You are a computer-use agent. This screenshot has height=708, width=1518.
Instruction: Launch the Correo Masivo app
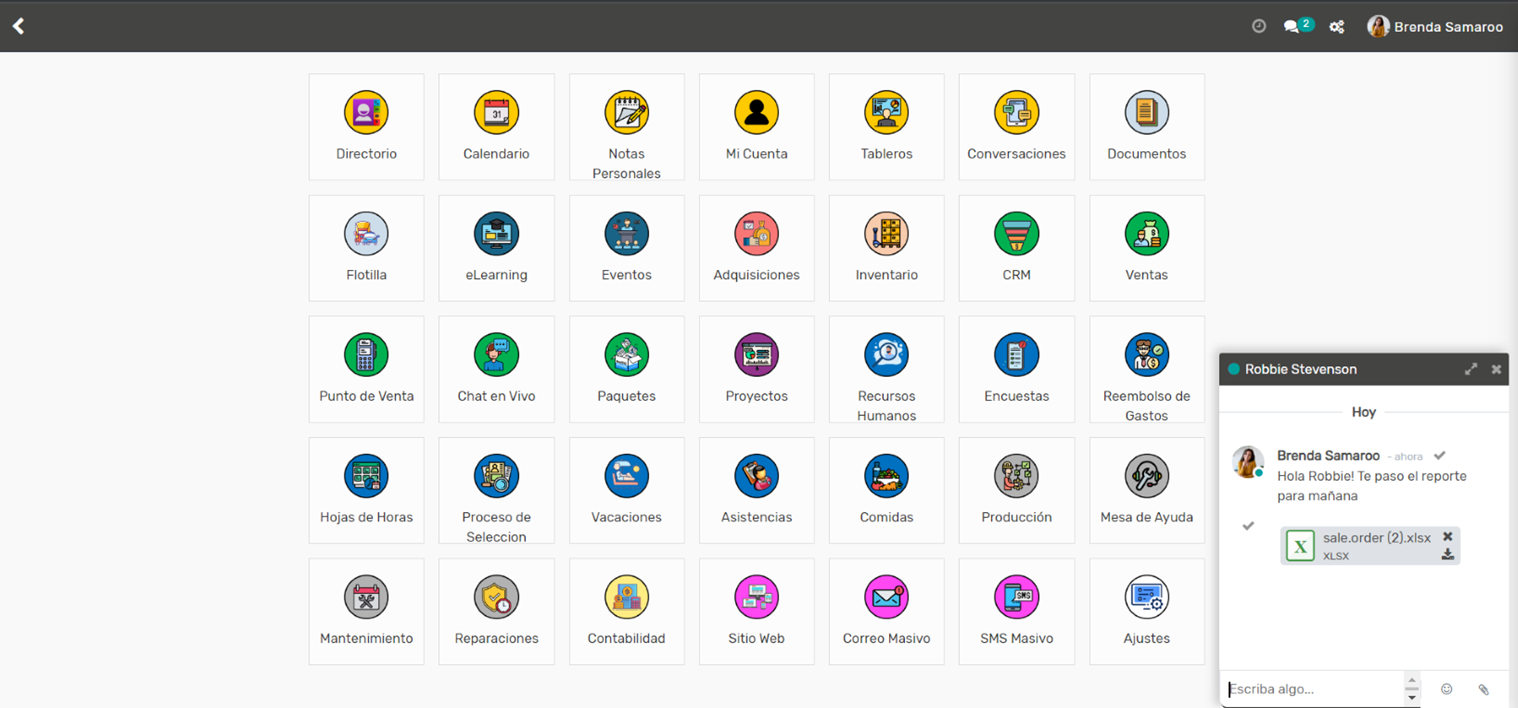(886, 610)
